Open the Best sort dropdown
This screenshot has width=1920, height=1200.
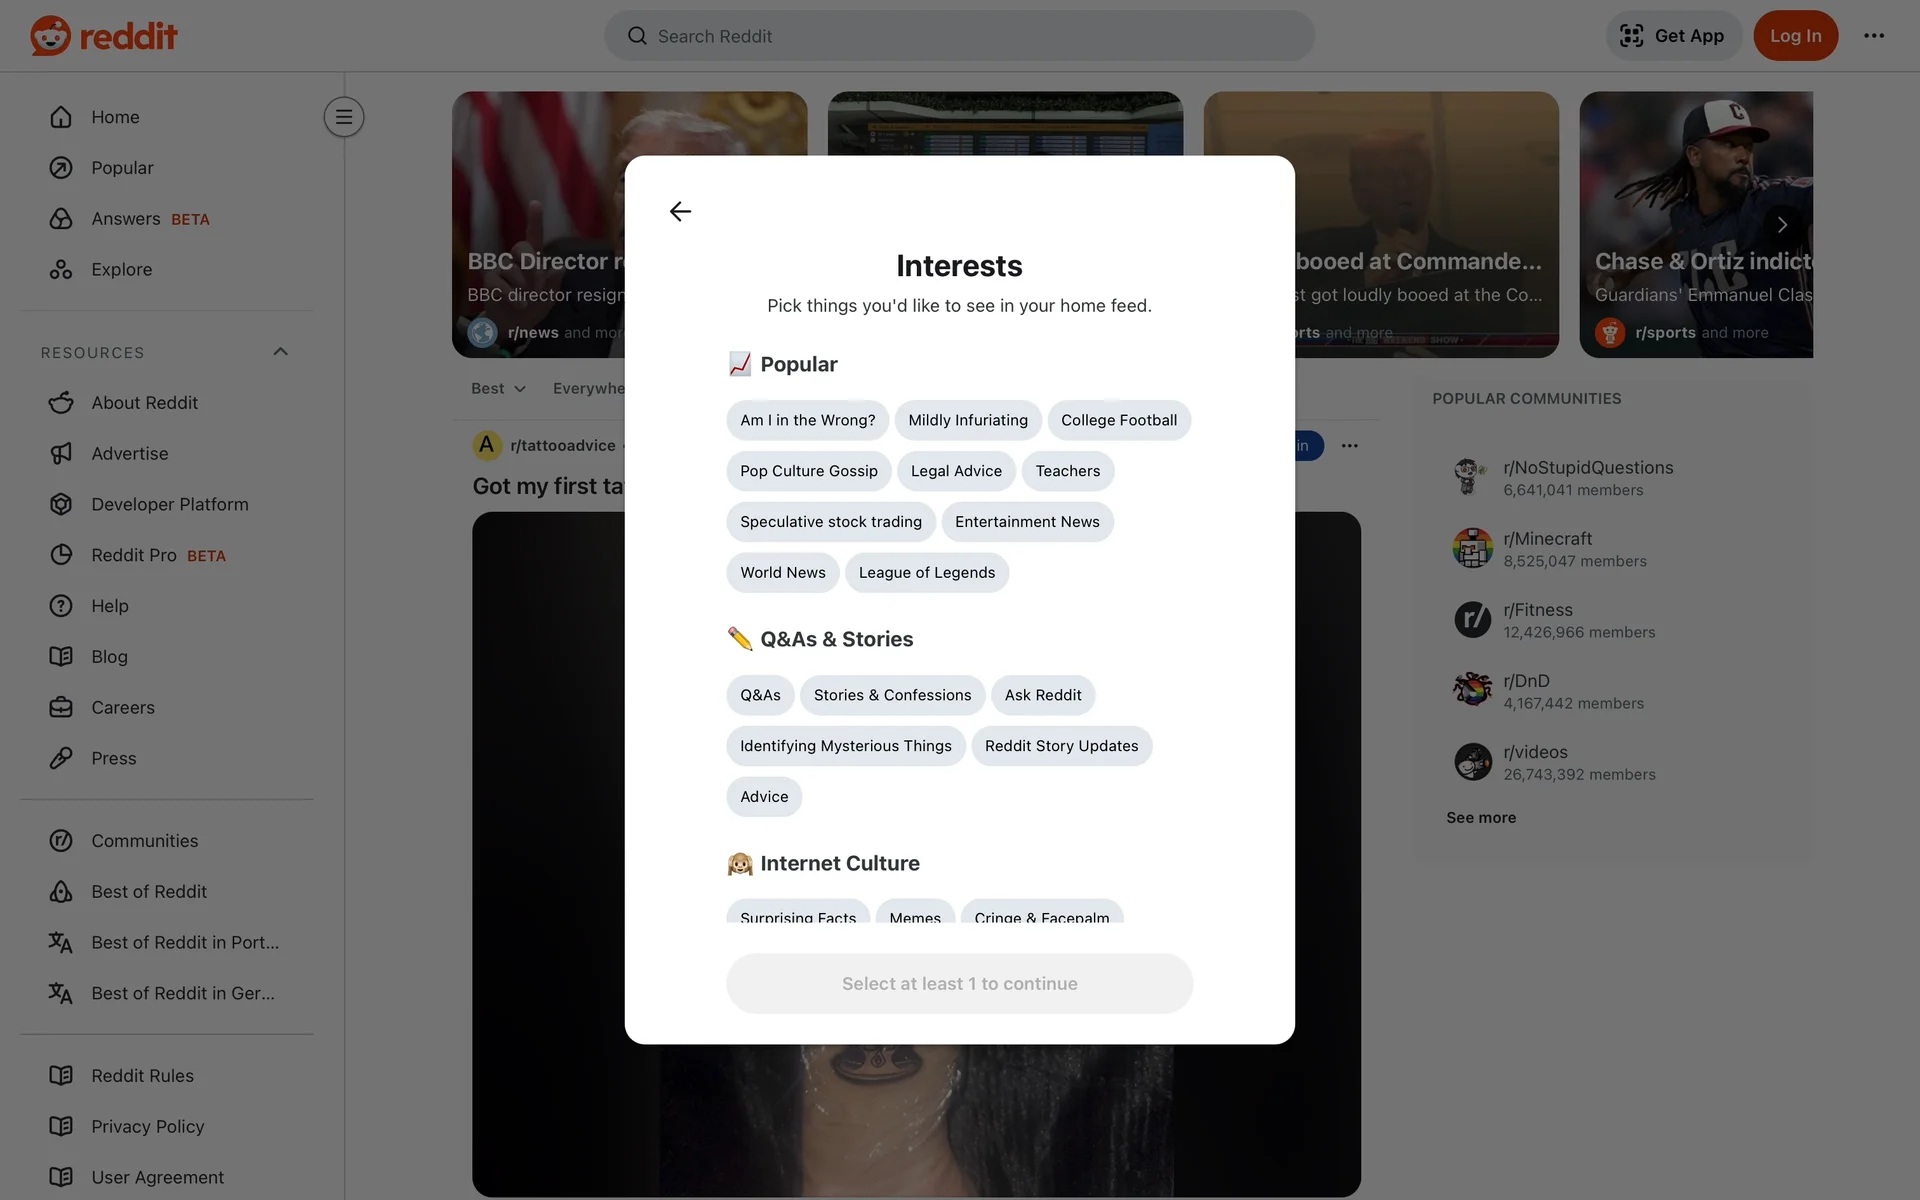pos(498,388)
